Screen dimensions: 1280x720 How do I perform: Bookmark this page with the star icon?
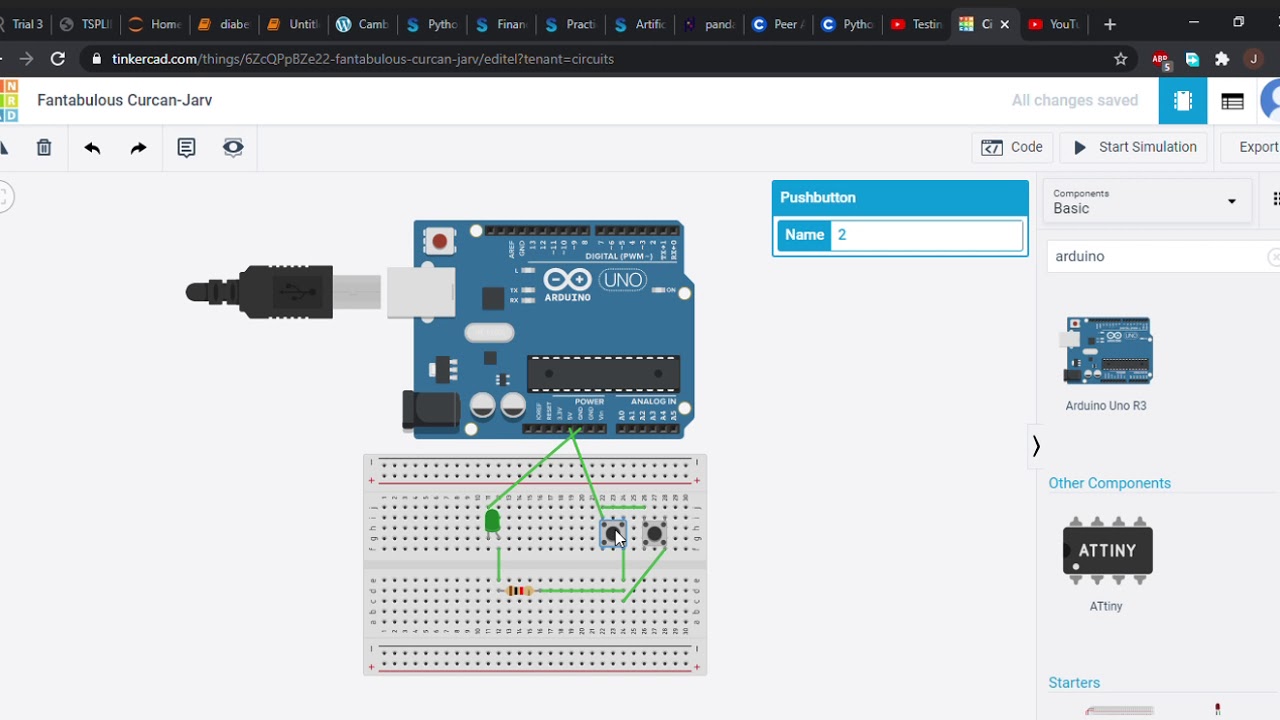[x=1121, y=59]
